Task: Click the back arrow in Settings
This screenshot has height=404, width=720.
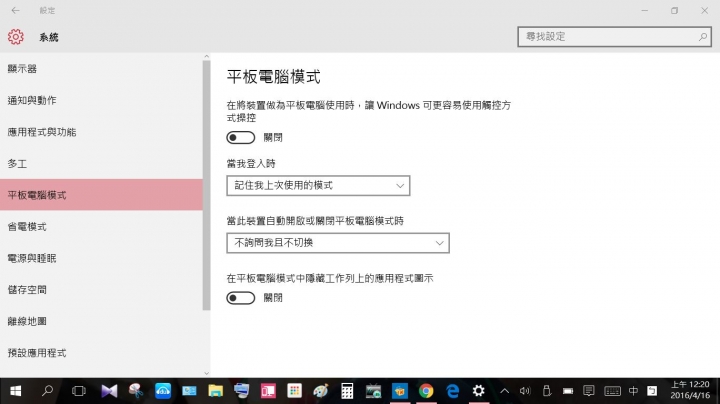Action: click(x=16, y=10)
